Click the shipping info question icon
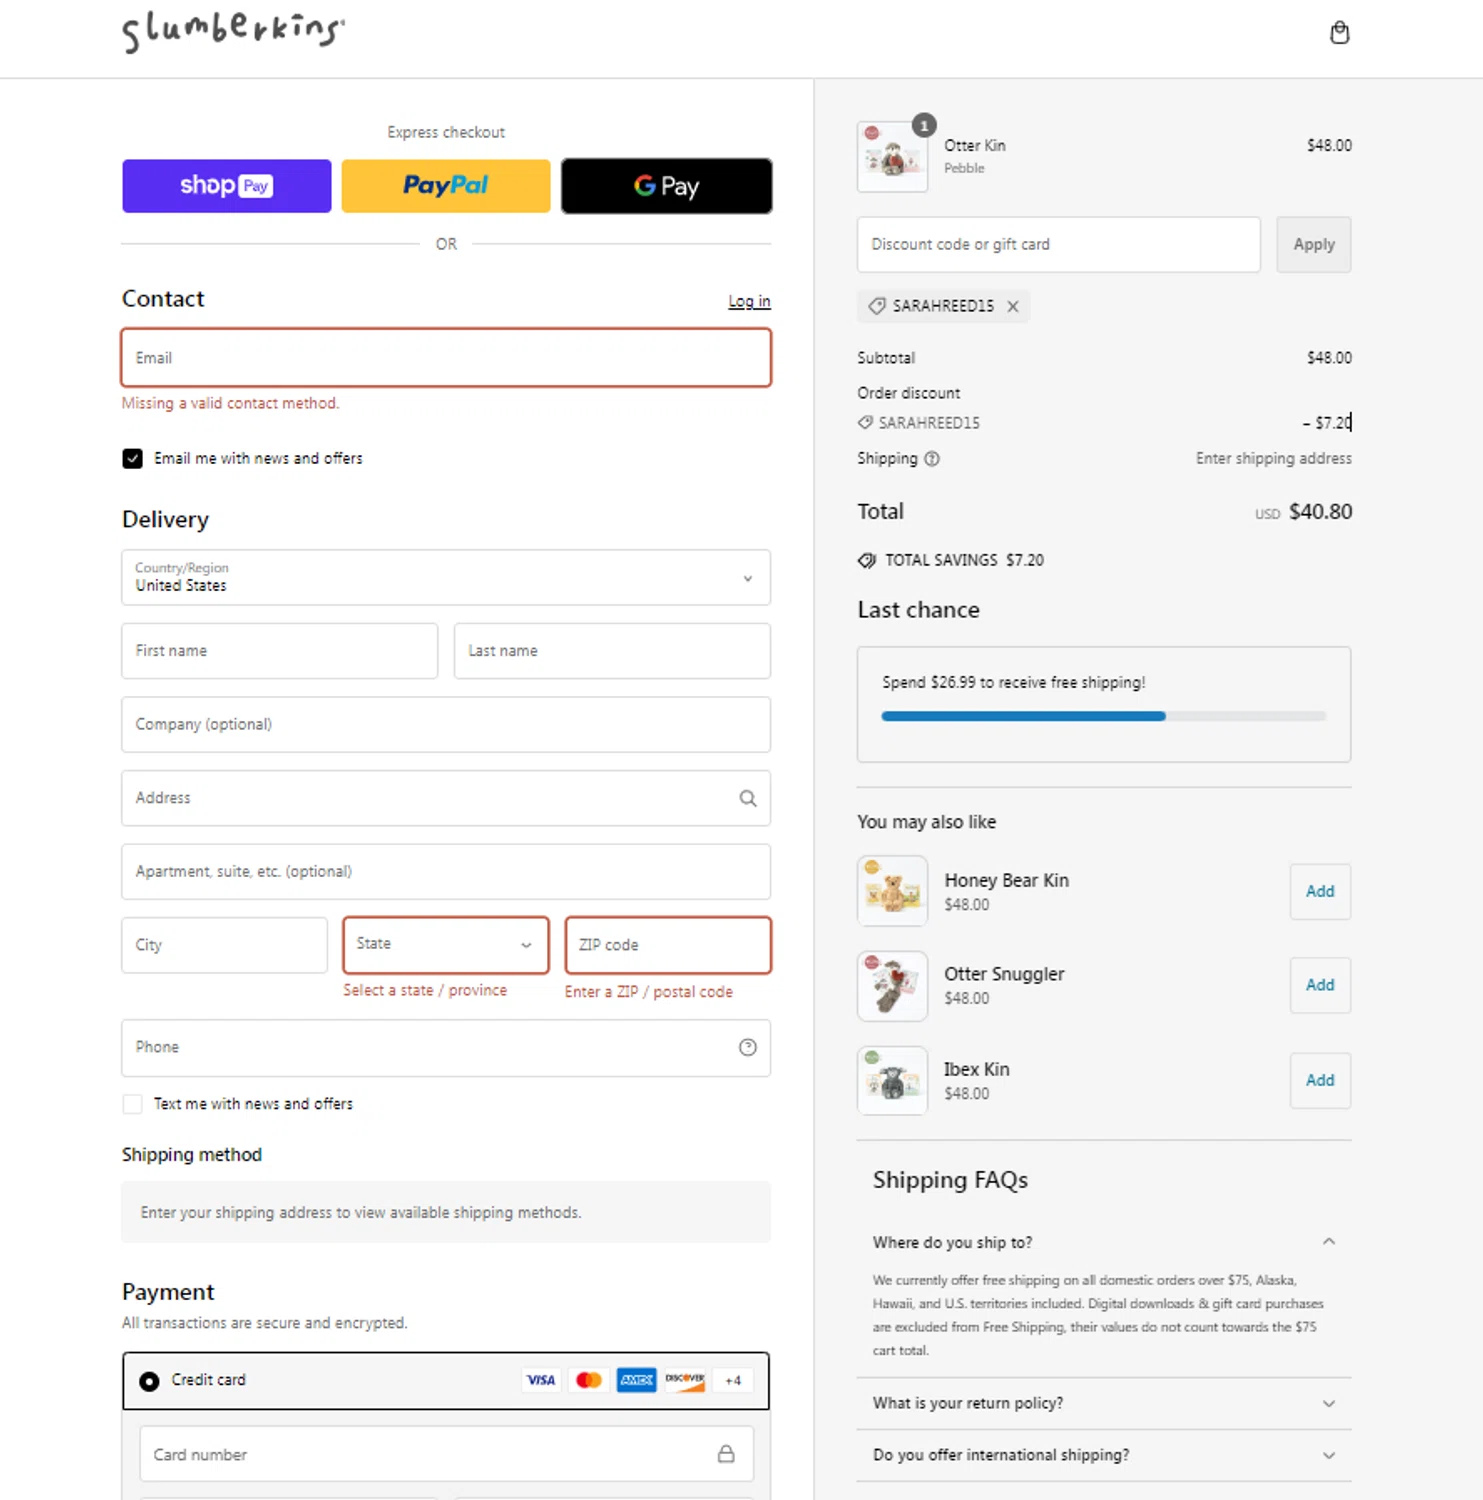Screen dimensions: 1483x1500 pos(932,459)
